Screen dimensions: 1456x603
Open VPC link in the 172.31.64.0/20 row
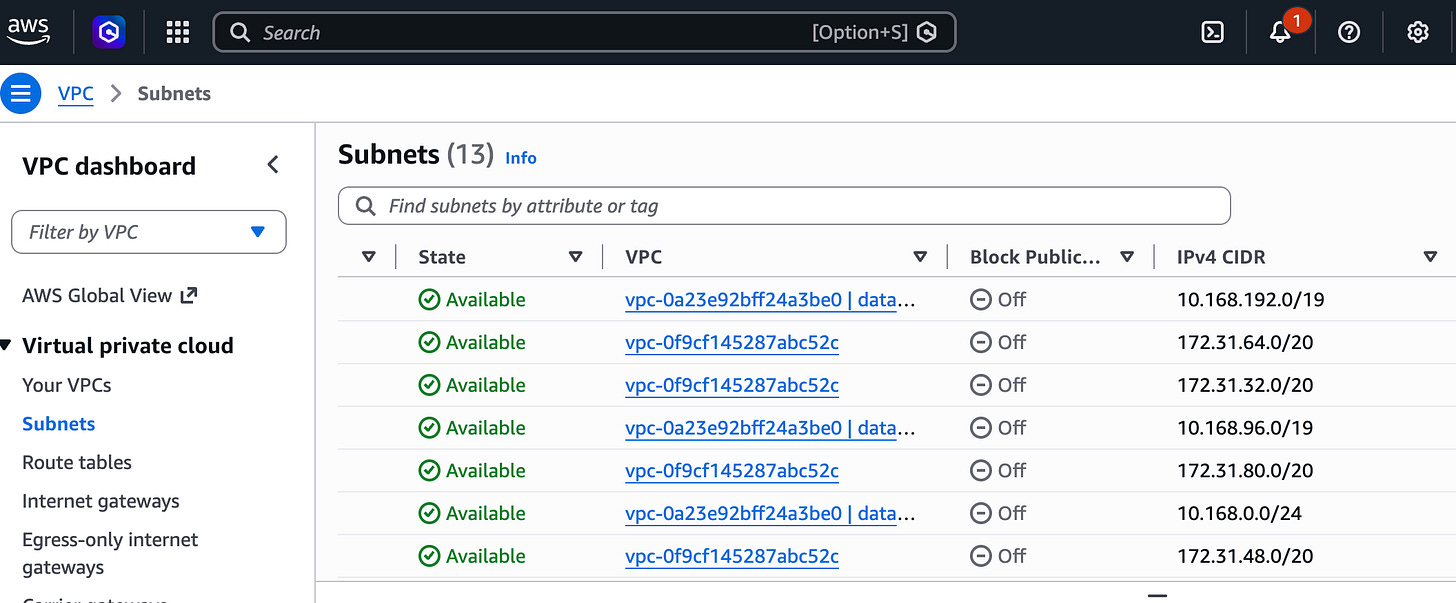732,343
